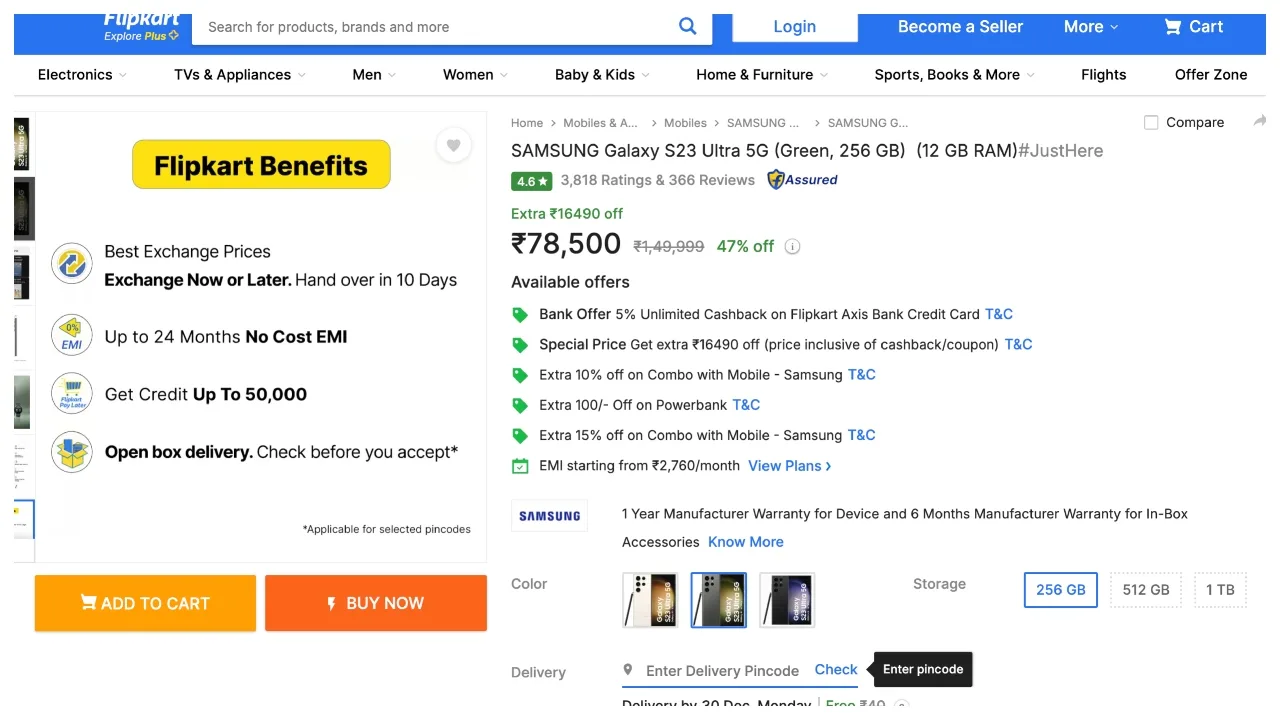Open the Home & Furniture dropdown
Image resolution: width=1280 pixels, height=720 pixels.
point(762,75)
